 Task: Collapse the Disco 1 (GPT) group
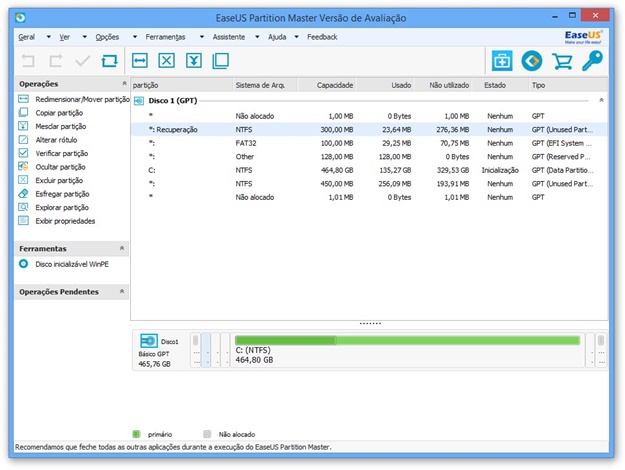point(601,100)
